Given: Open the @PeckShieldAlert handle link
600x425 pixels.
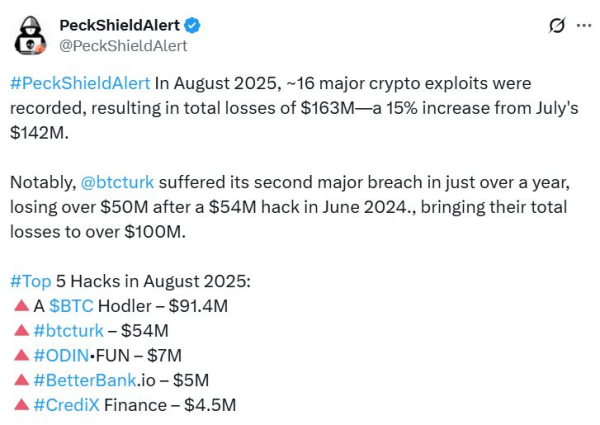Looking at the screenshot, I should pos(123,46).
